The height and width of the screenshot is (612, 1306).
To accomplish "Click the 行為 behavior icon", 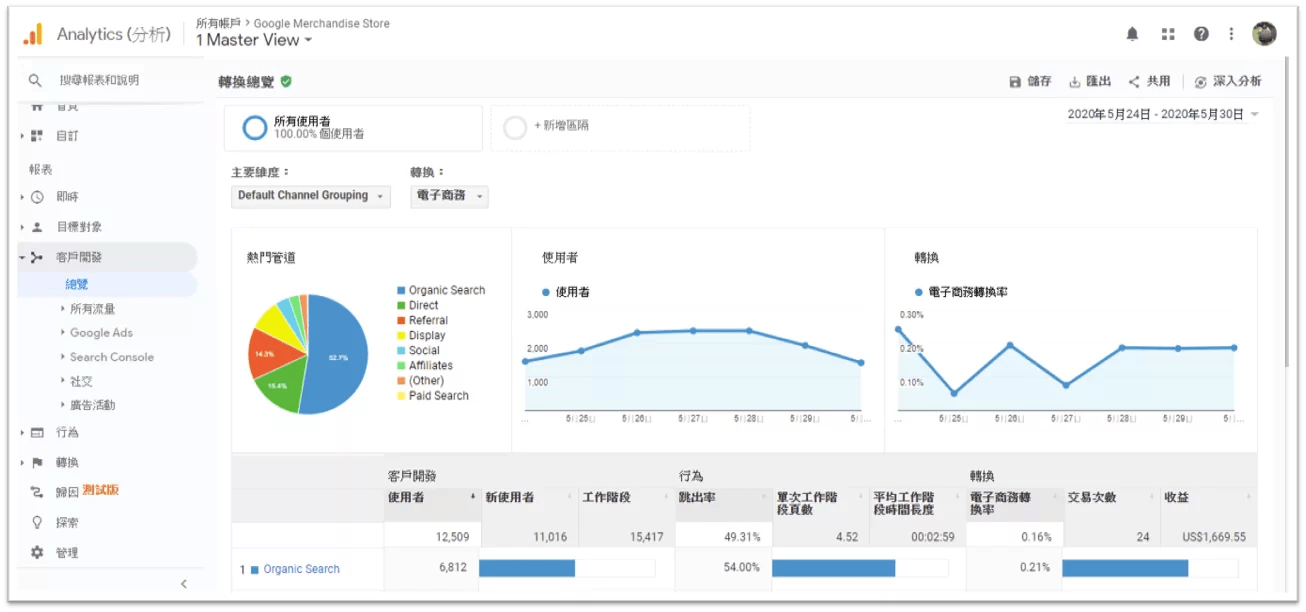I will tap(37, 433).
